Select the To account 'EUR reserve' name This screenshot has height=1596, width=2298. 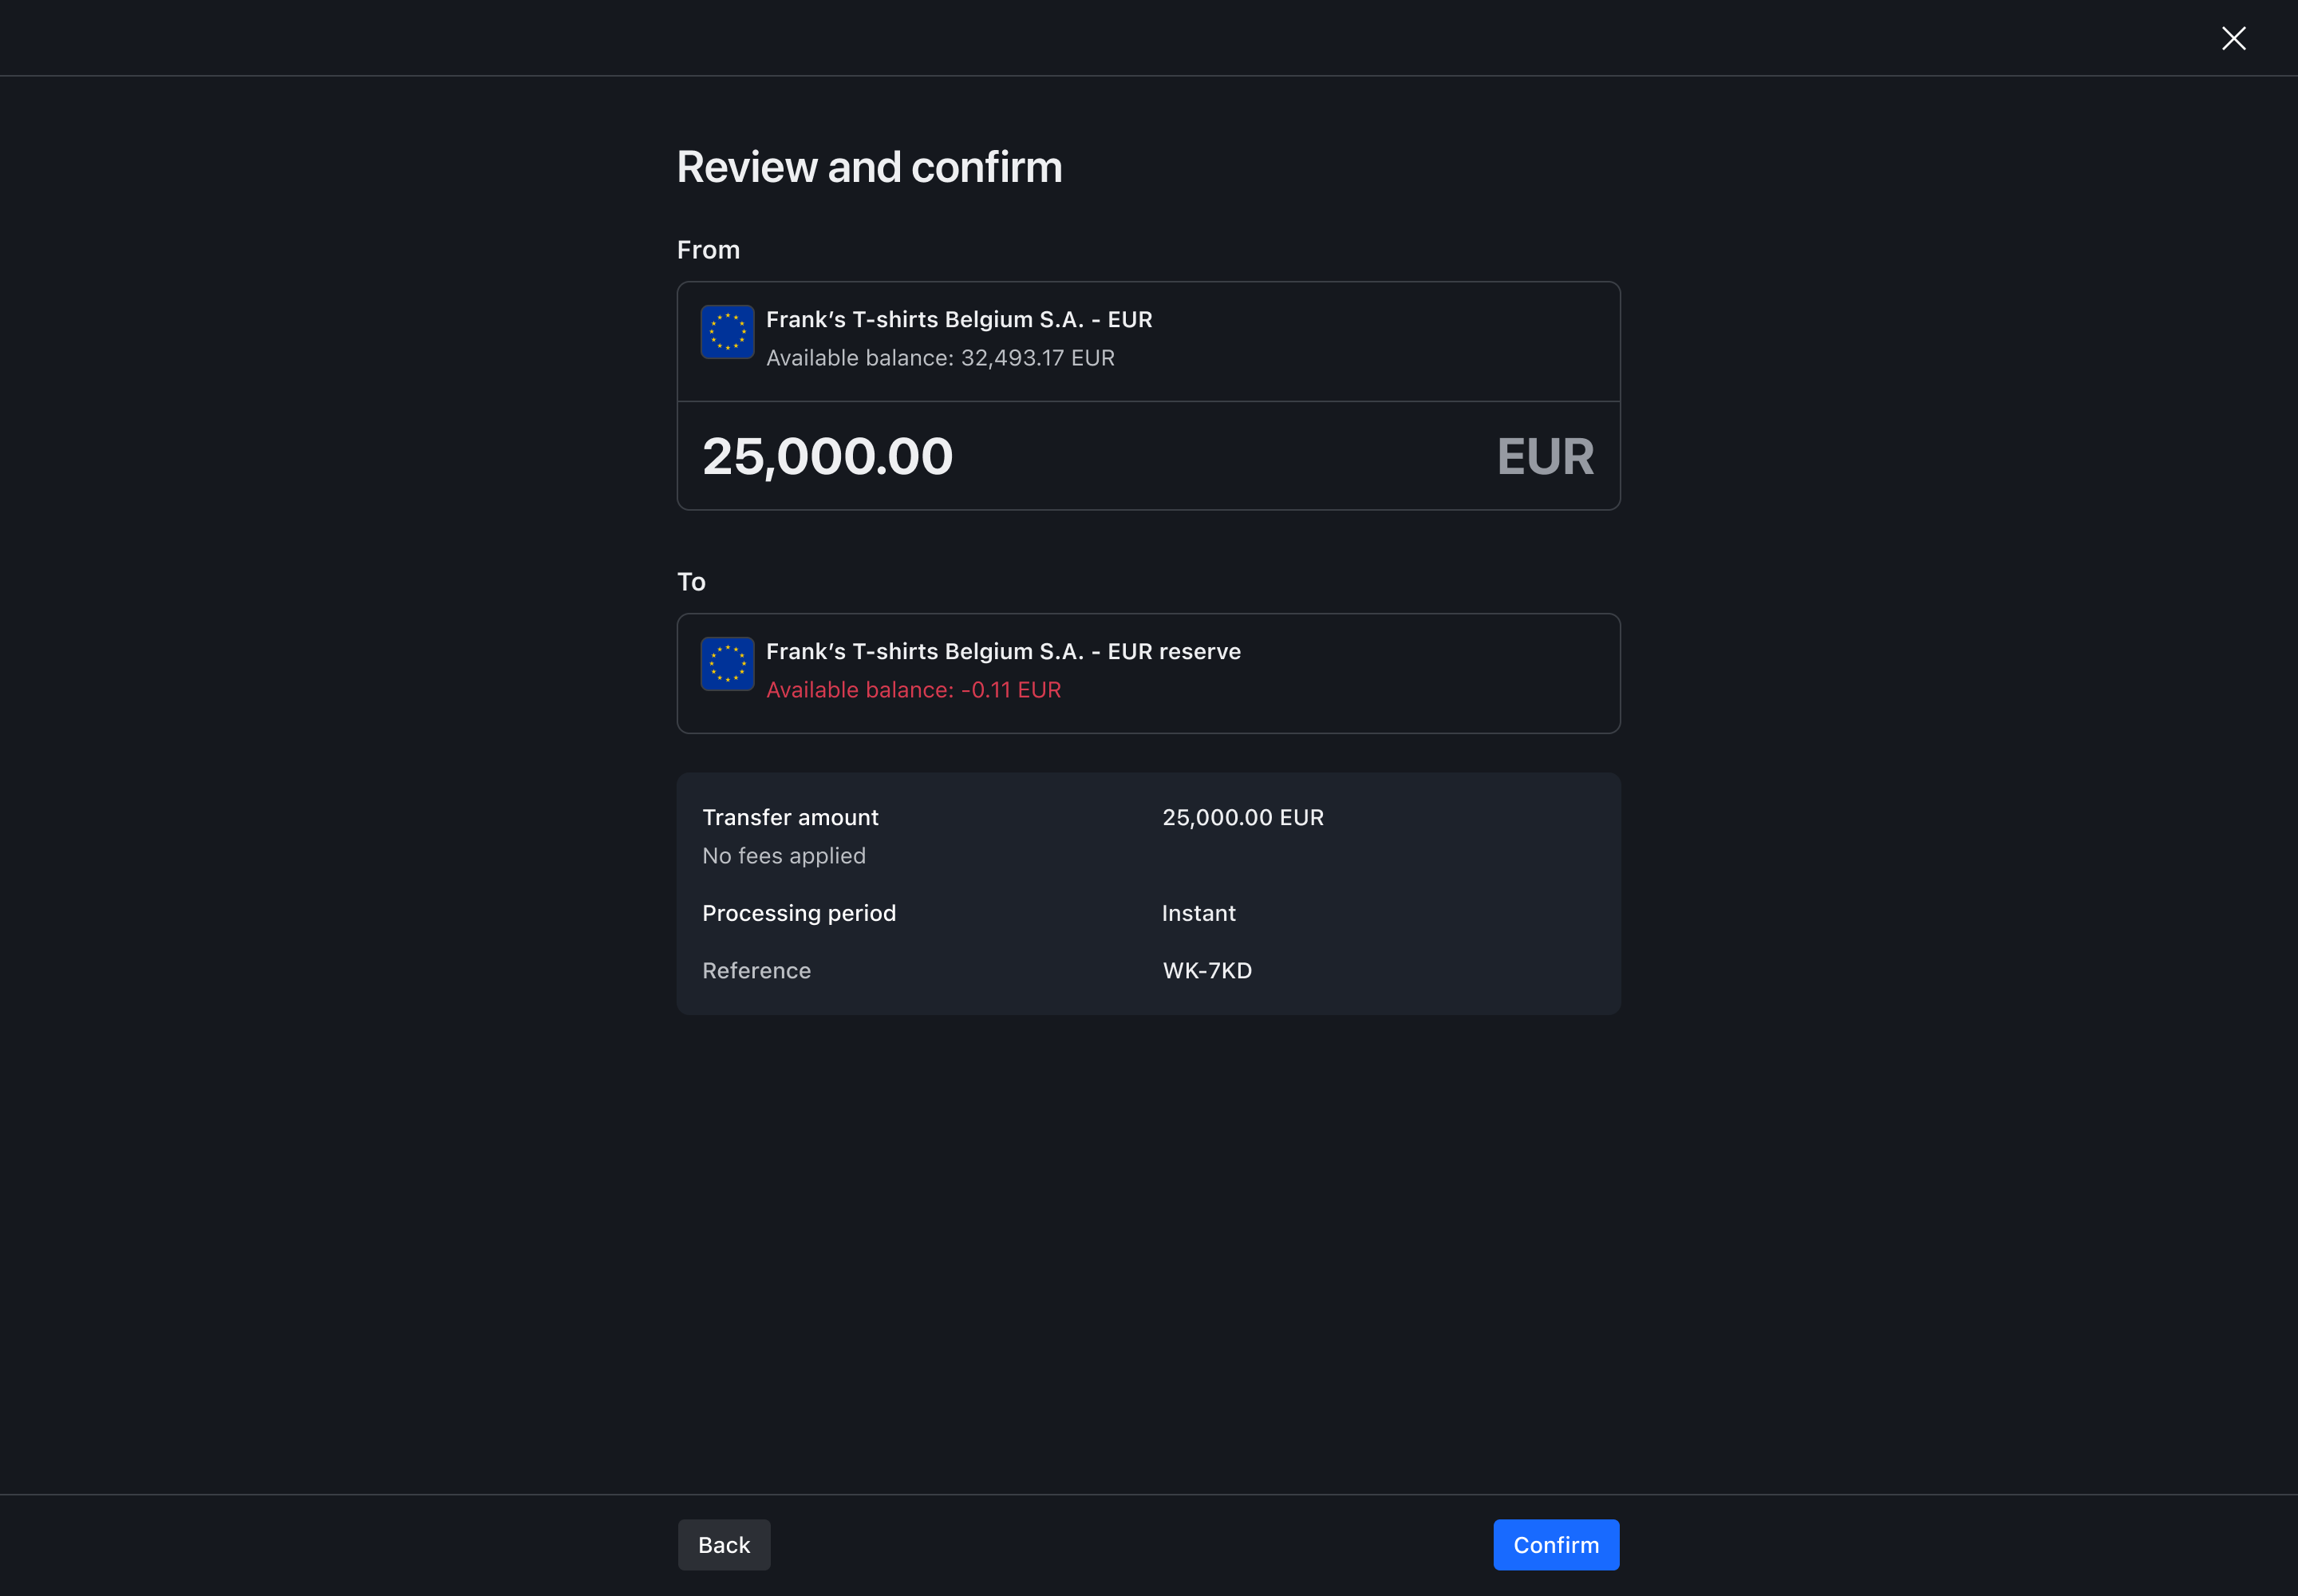click(x=1003, y=651)
